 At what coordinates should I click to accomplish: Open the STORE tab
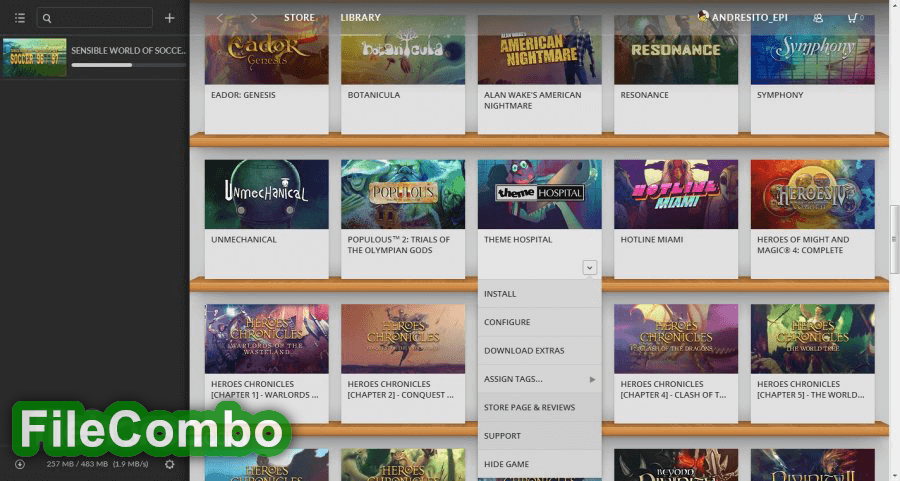tap(300, 18)
